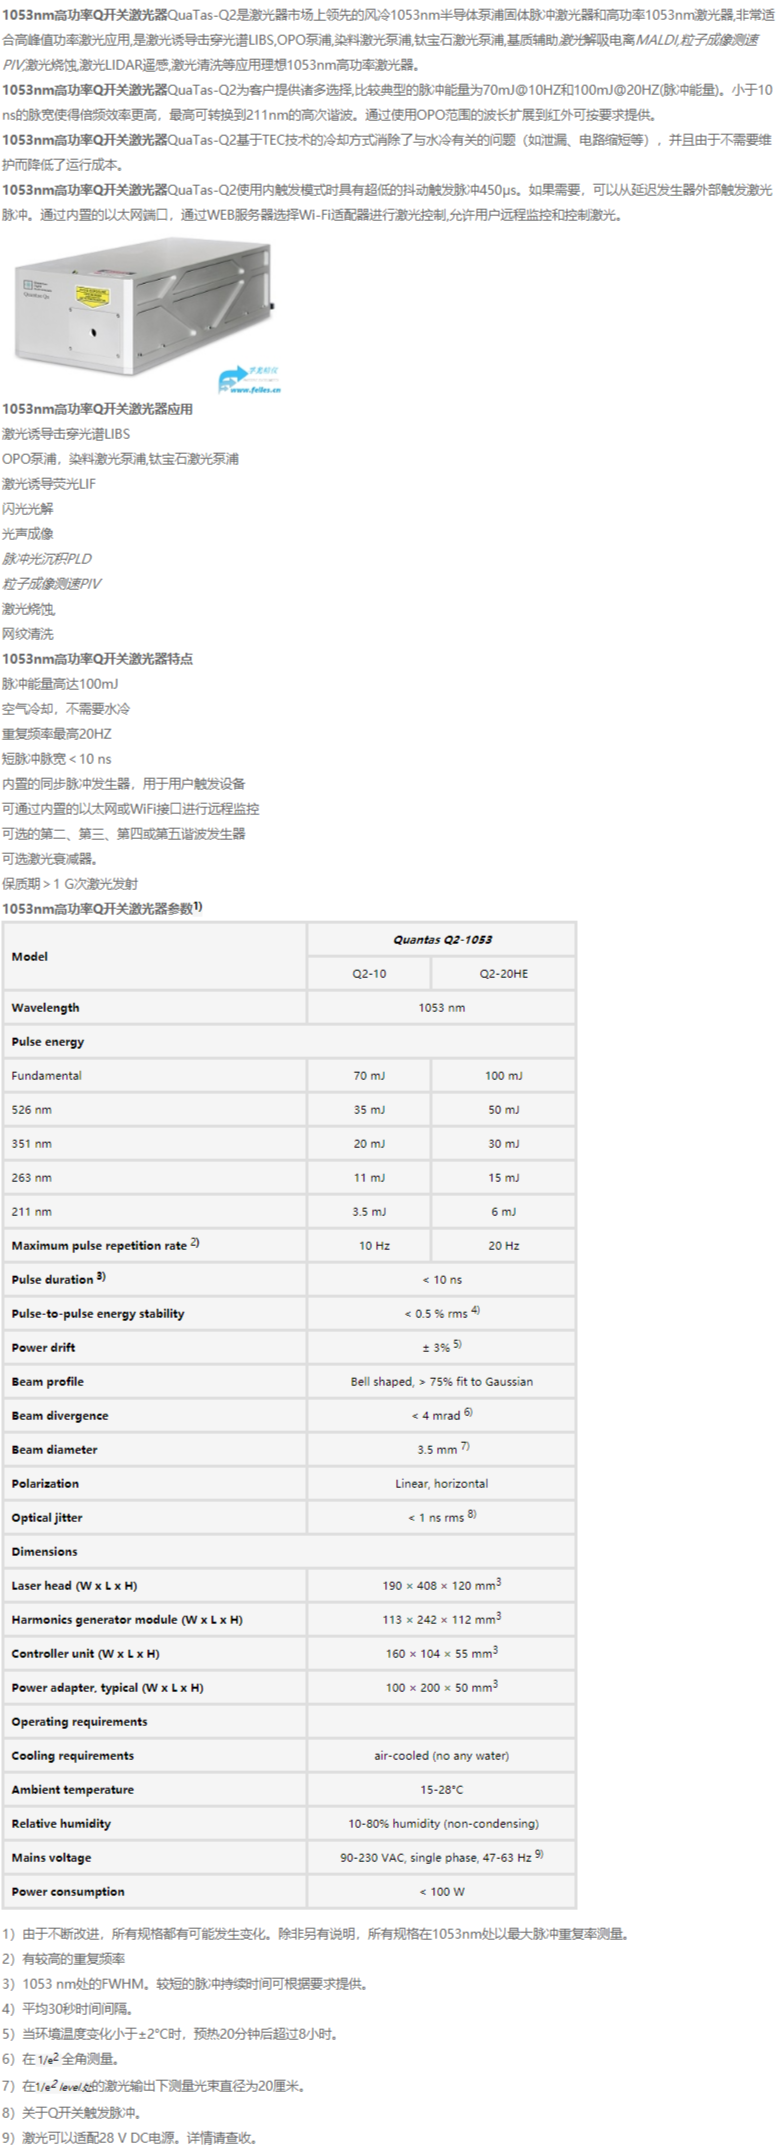Select the '20 Hz' cell
782x2155 pixels.
[x=503, y=1245]
